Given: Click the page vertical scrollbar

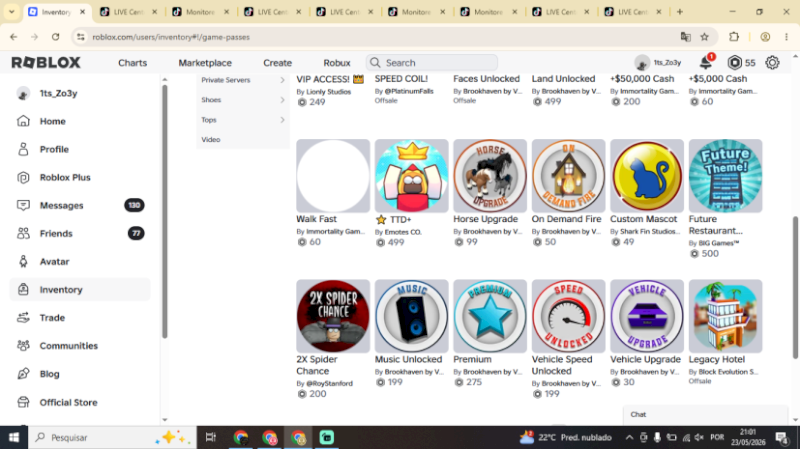Looking at the screenshot, I should (x=795, y=287).
